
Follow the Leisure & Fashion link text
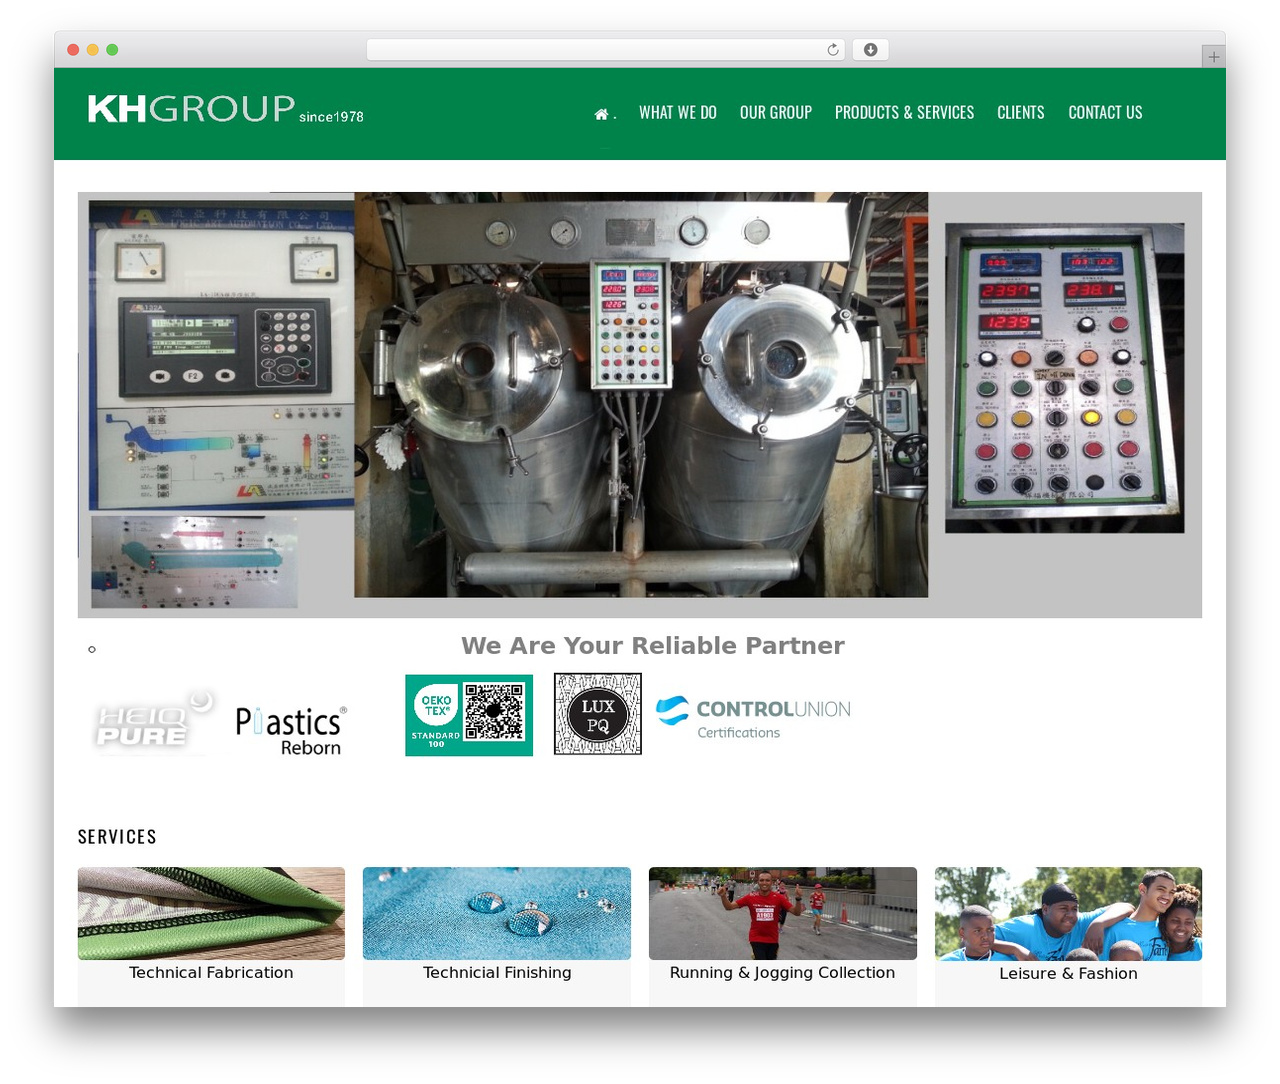click(1068, 974)
